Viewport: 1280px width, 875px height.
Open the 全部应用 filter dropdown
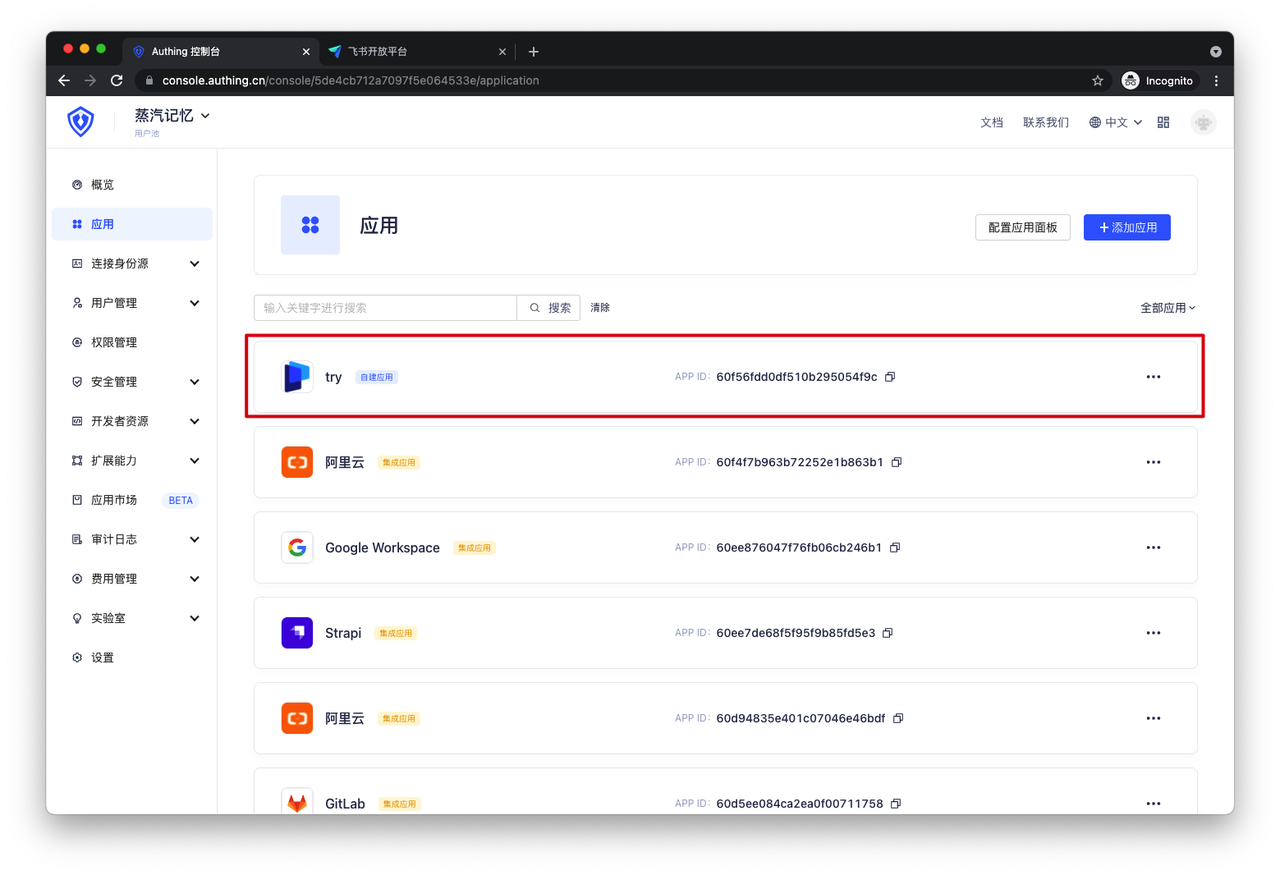click(x=1168, y=308)
